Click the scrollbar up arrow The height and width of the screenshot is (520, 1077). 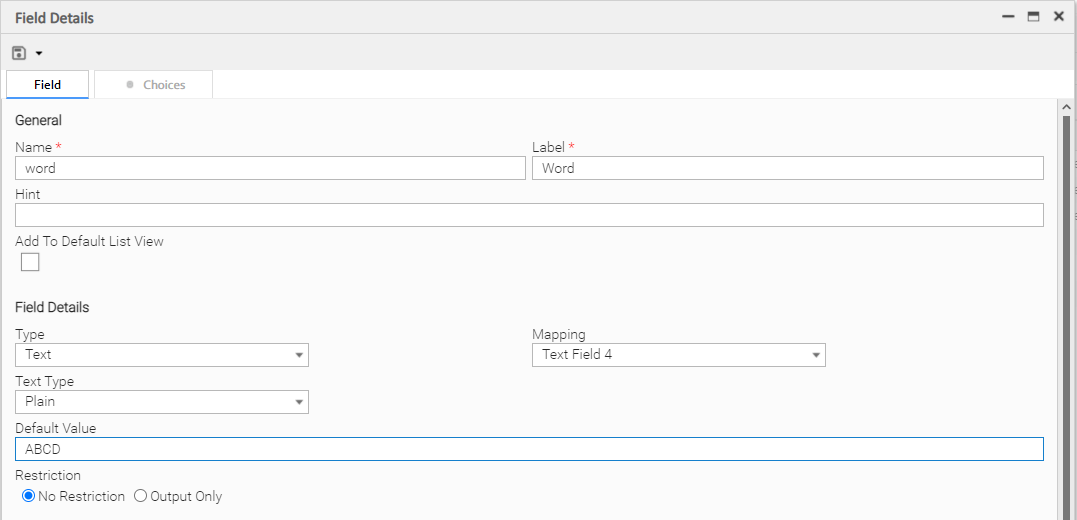(1066, 107)
